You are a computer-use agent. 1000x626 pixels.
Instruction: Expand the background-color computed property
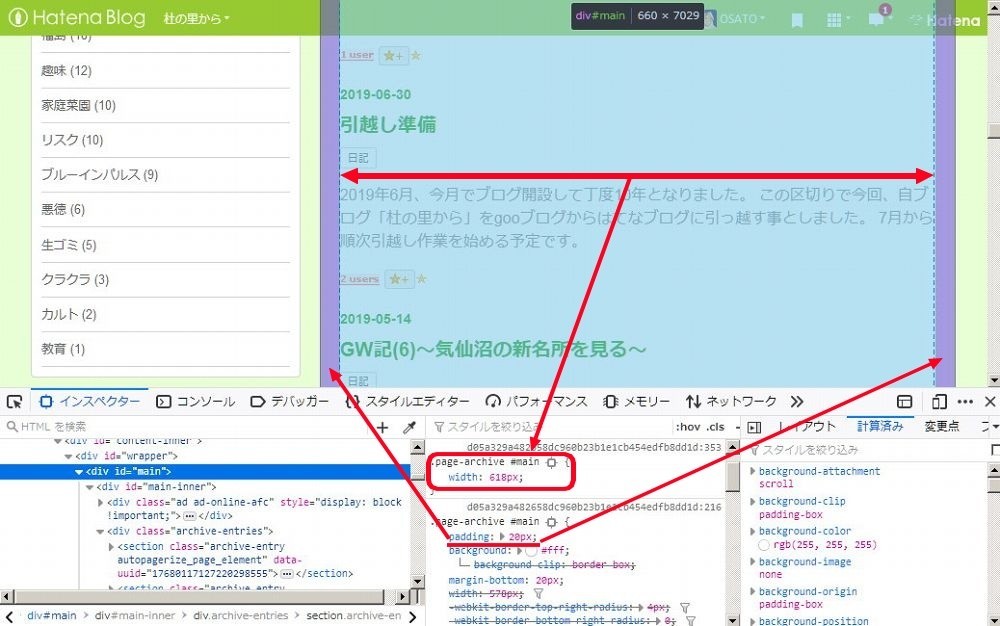point(752,531)
